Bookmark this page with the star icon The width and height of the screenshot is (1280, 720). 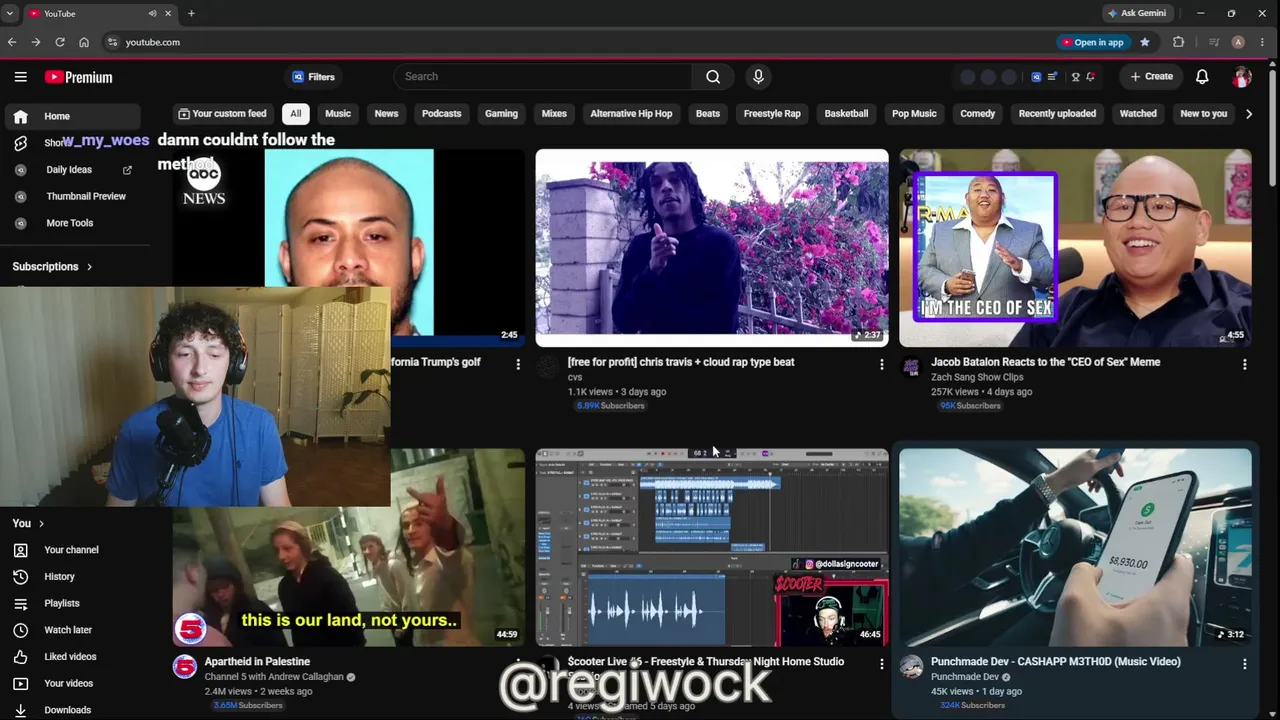tap(1145, 42)
